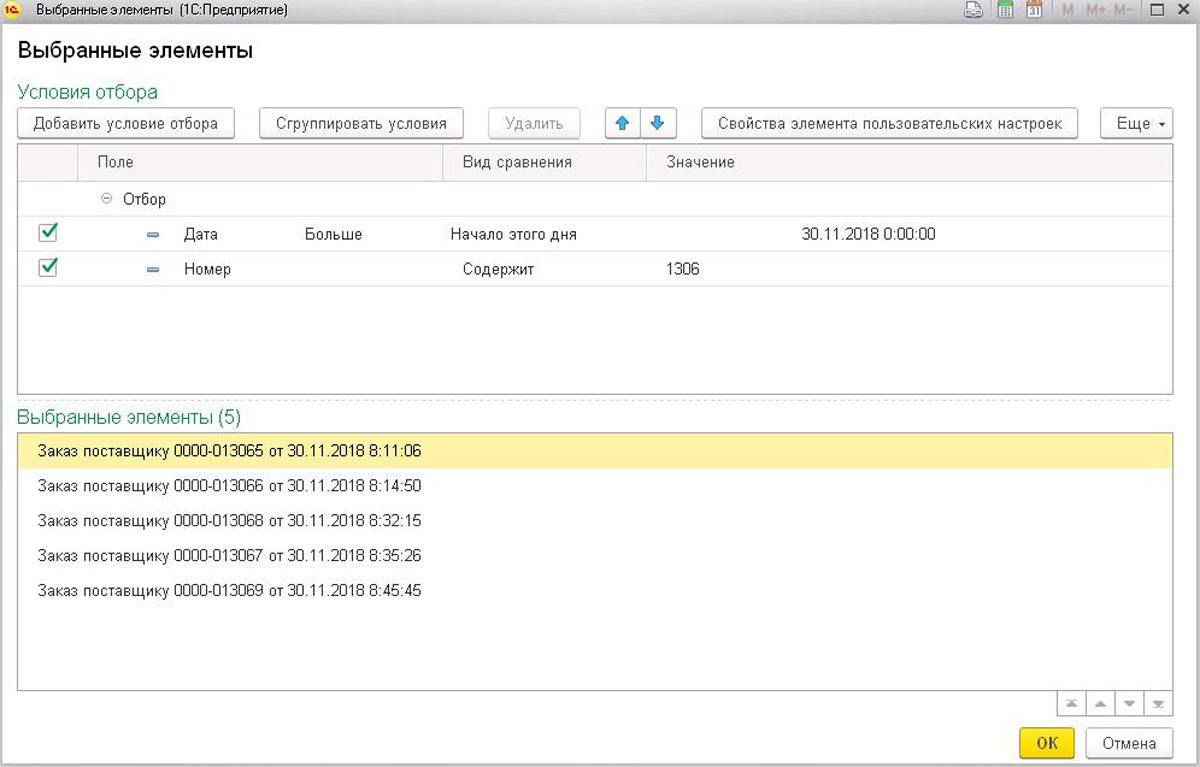Collapse the Отбор group node
This screenshot has width=1200, height=767.
pos(107,199)
